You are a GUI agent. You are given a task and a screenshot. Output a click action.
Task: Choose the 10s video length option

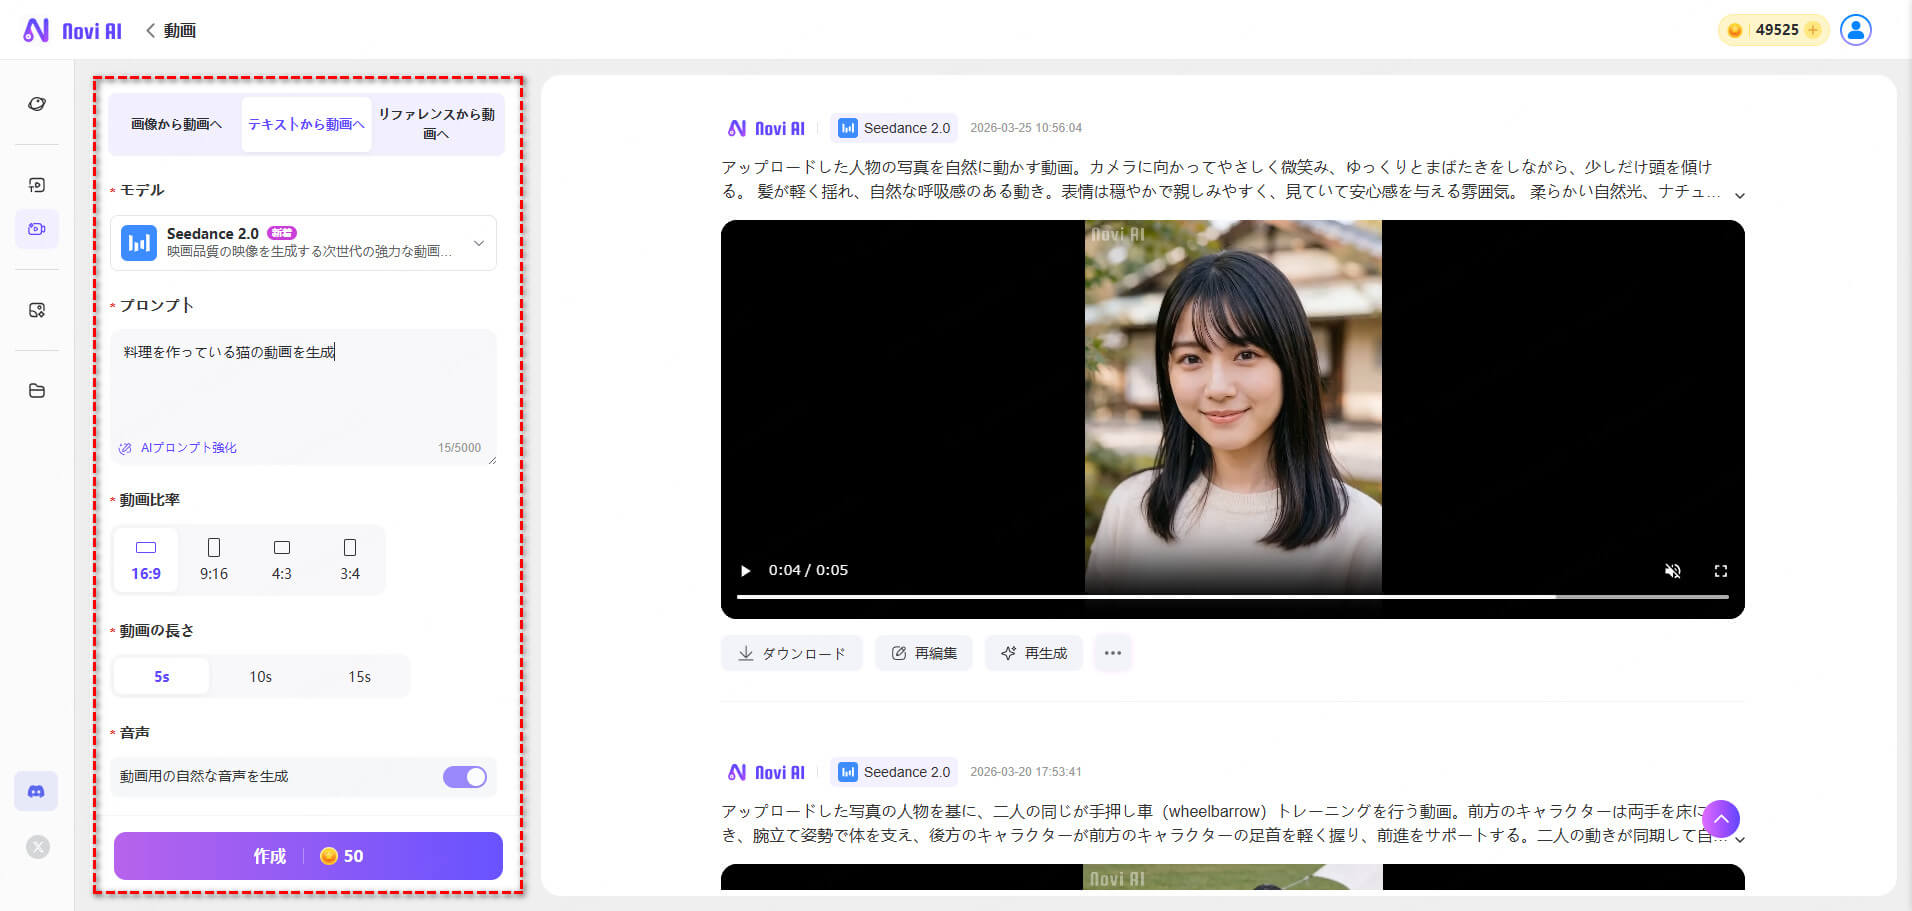point(259,676)
